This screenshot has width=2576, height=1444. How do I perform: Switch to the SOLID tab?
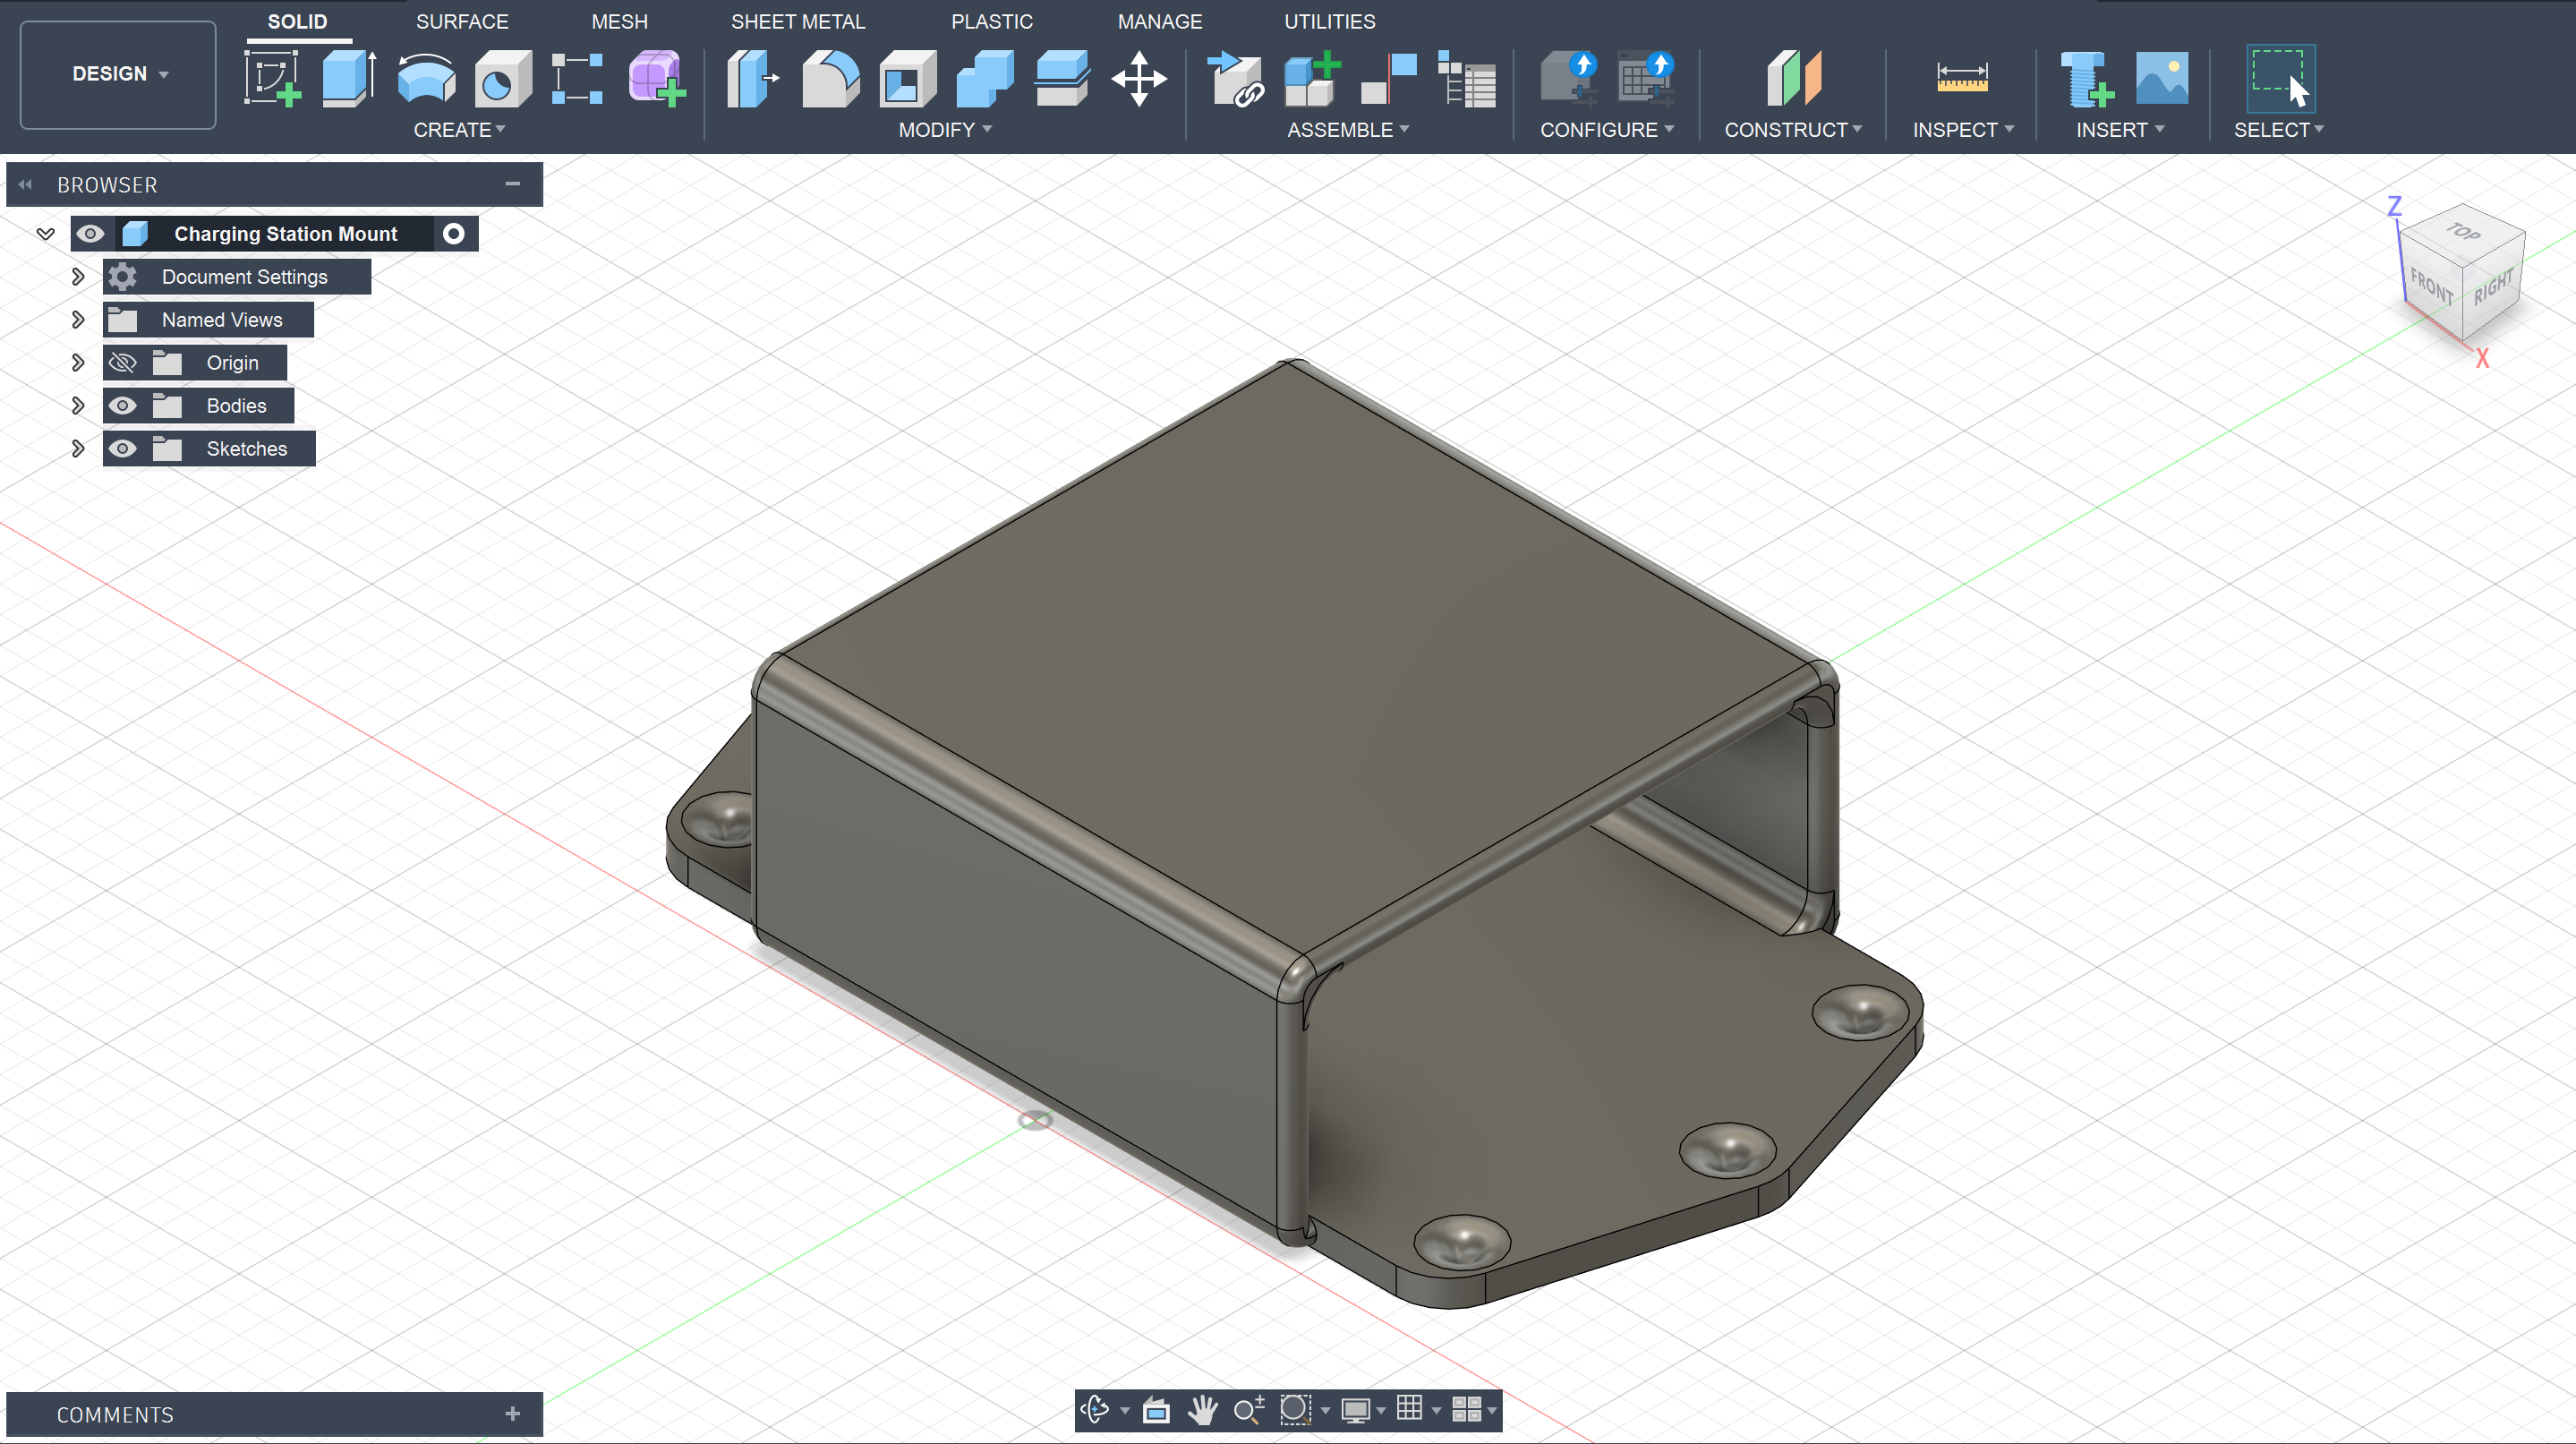(297, 22)
